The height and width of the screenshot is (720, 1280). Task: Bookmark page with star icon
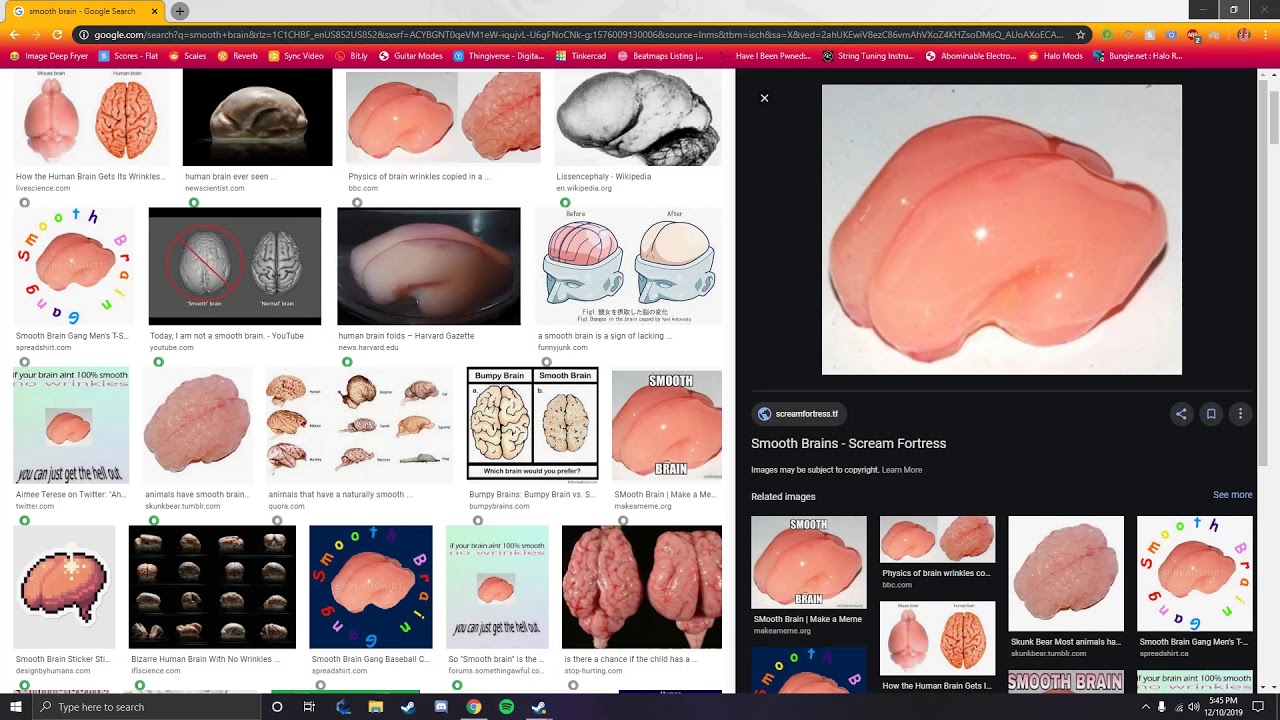coord(1081,34)
